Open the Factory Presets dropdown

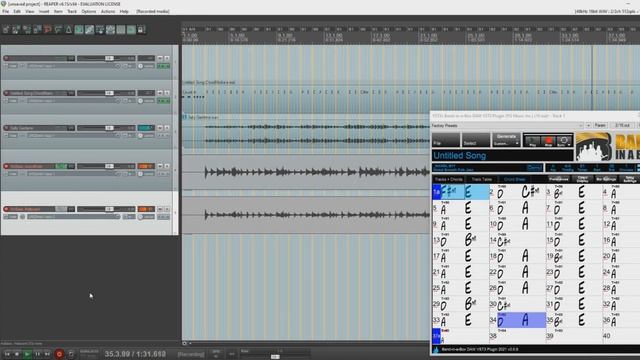[507, 125]
